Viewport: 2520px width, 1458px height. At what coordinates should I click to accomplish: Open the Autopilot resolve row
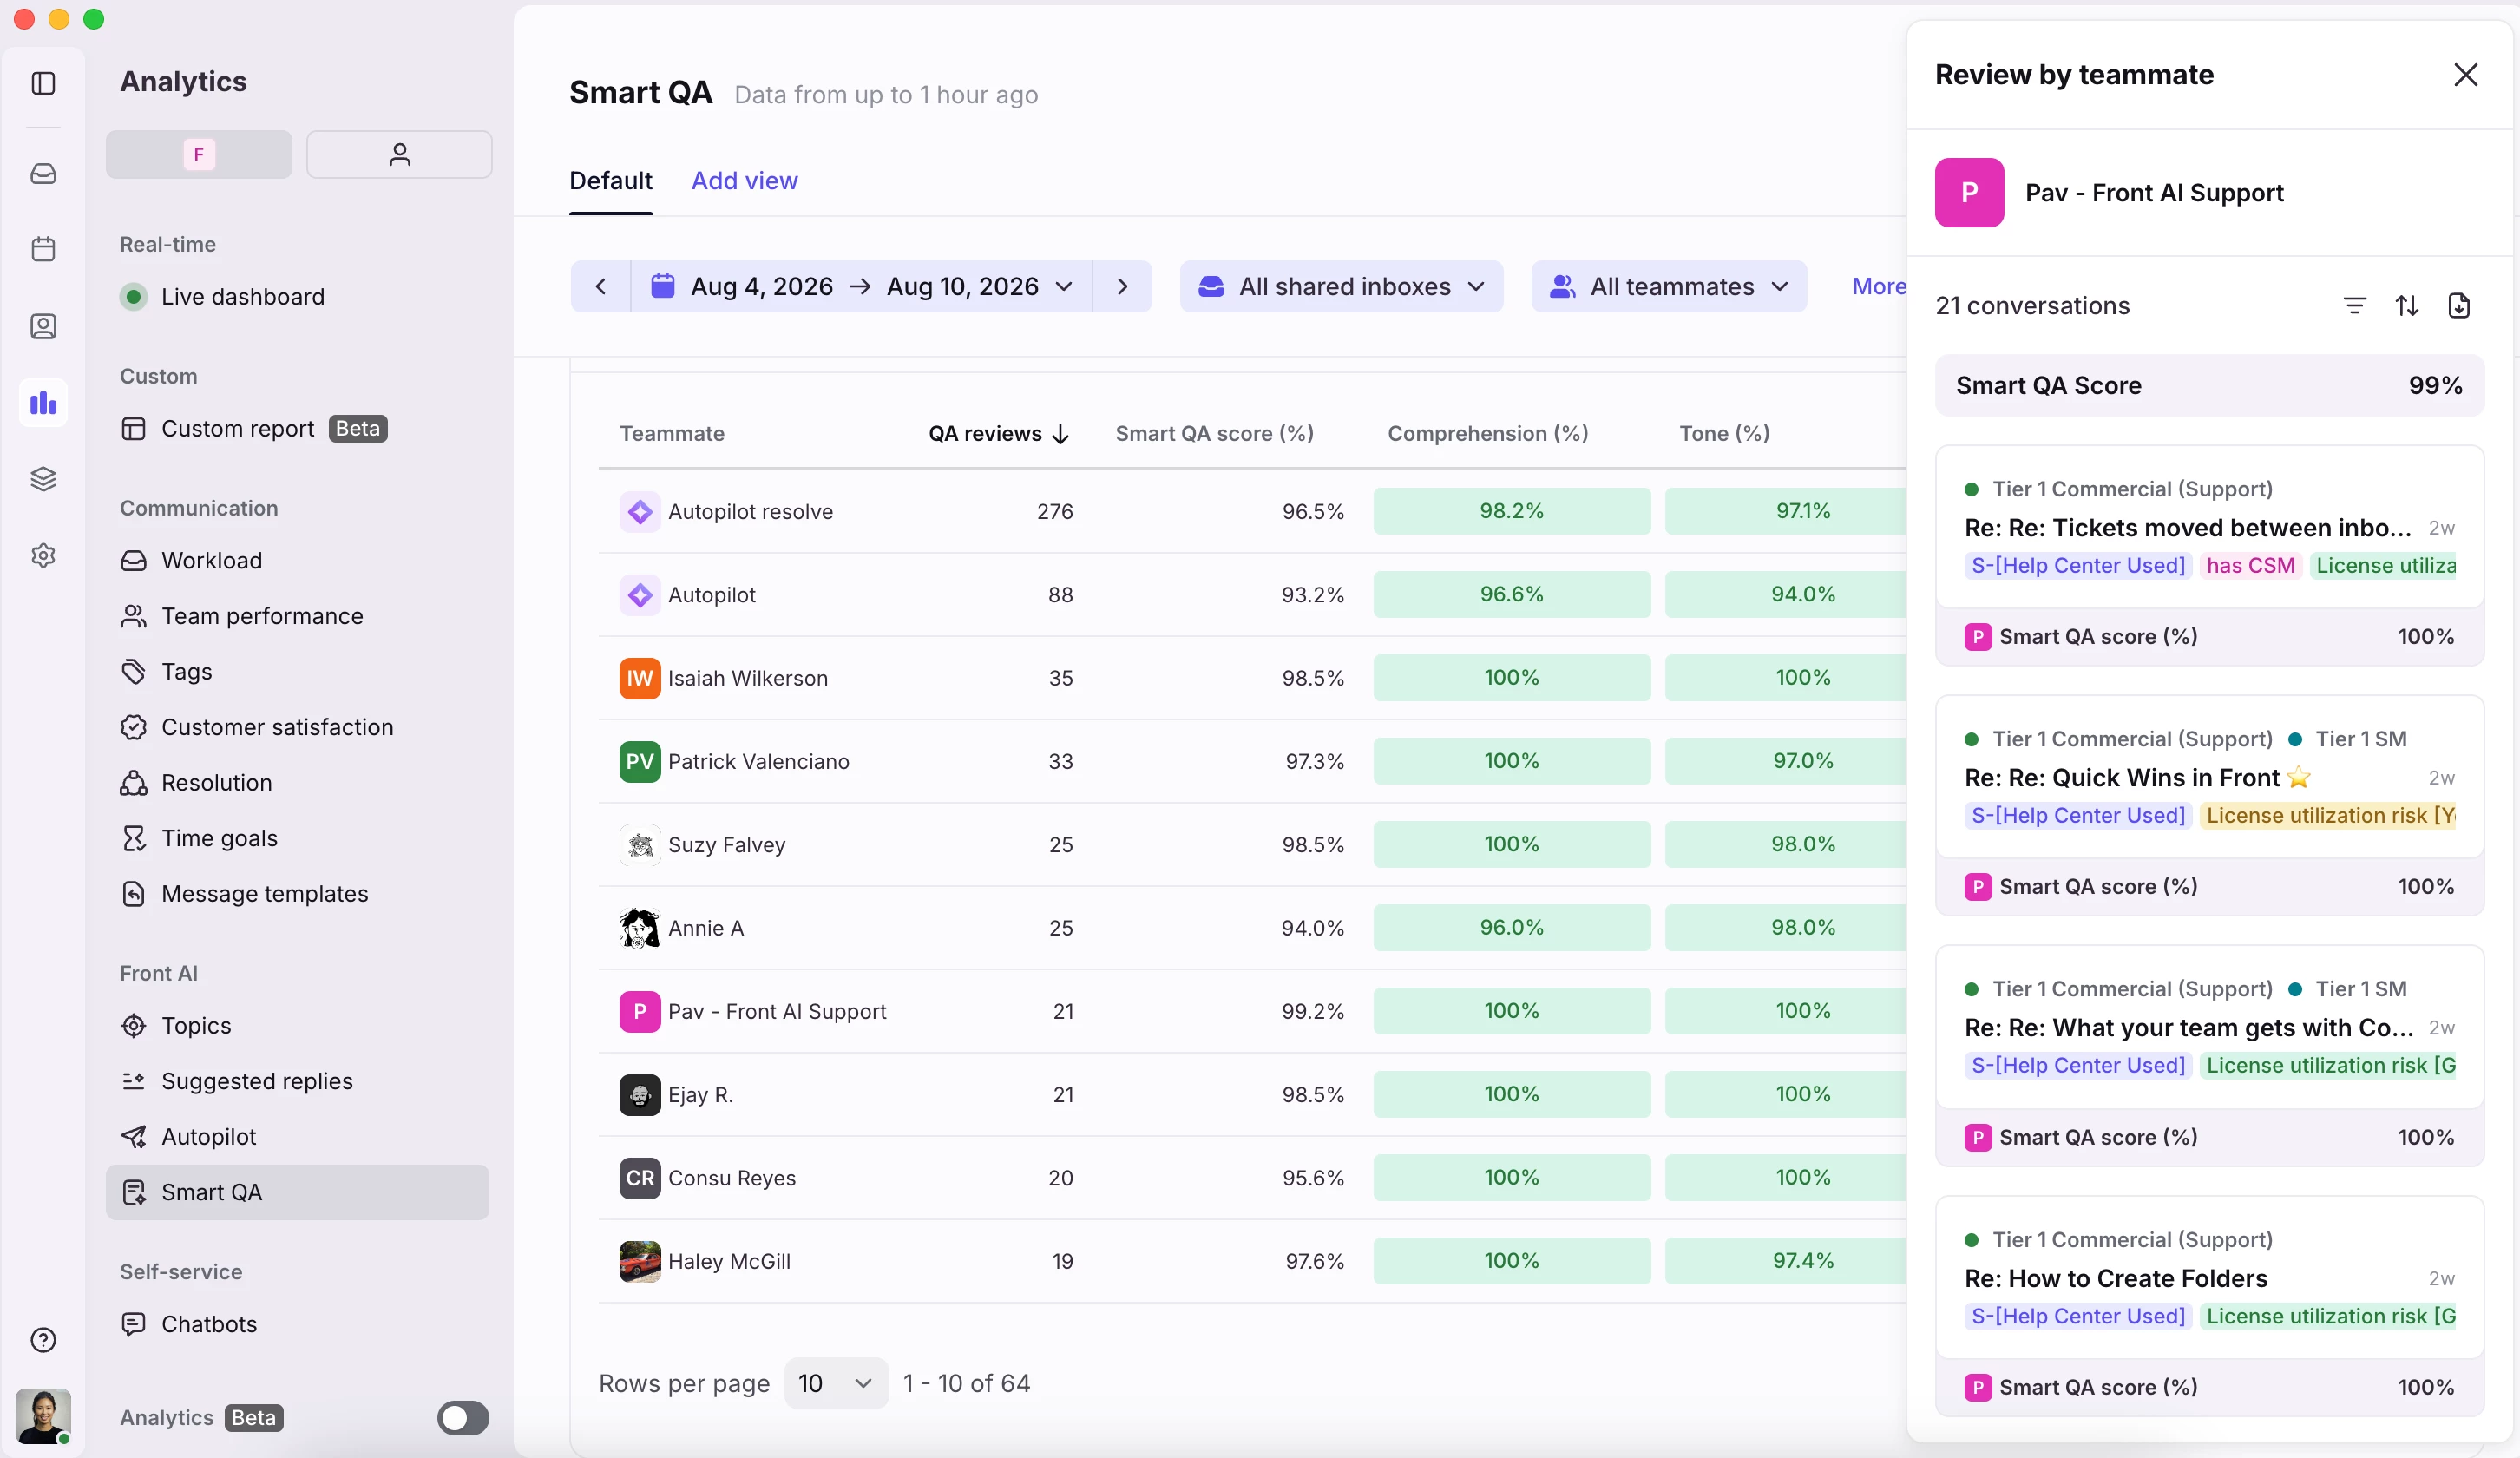(x=1252, y=512)
